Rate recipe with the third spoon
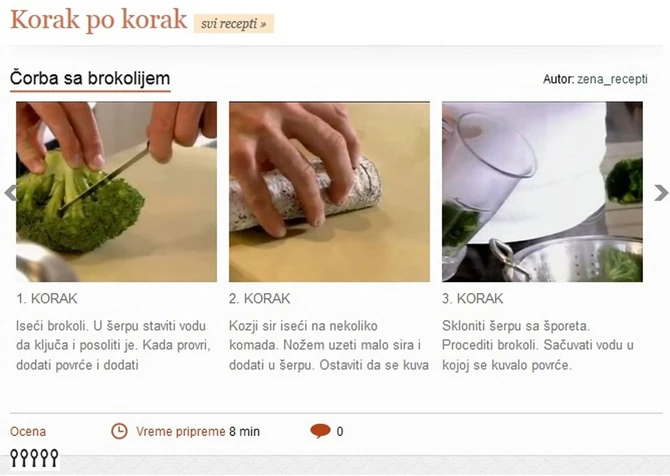Screen dimensions: 670x476 point(34,458)
